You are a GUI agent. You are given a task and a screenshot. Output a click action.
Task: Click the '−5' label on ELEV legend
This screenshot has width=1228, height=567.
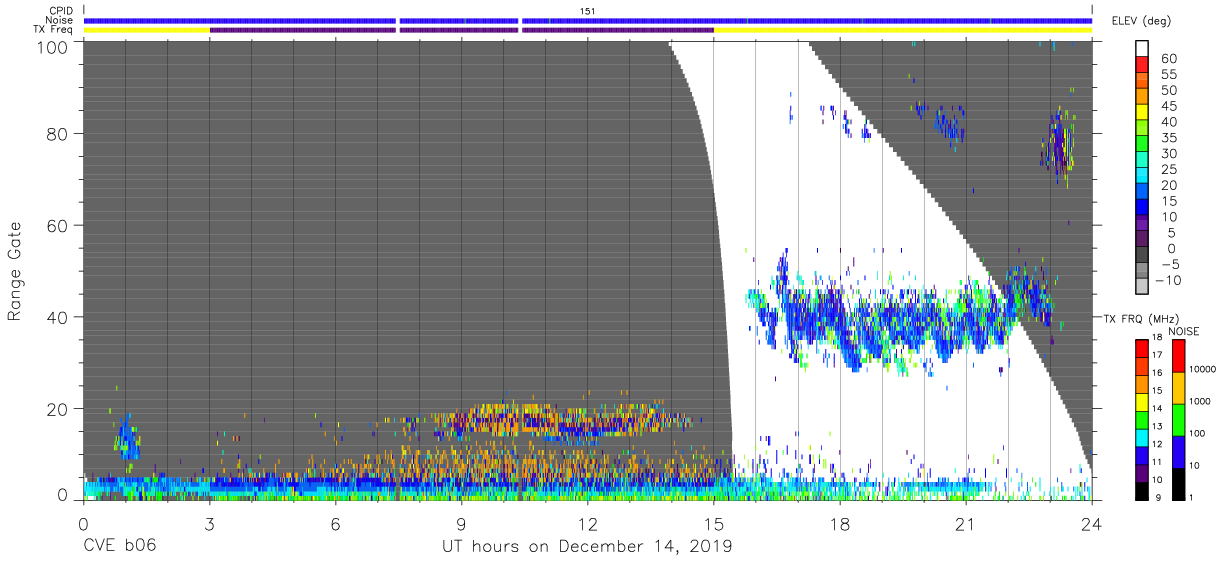coord(1169,265)
